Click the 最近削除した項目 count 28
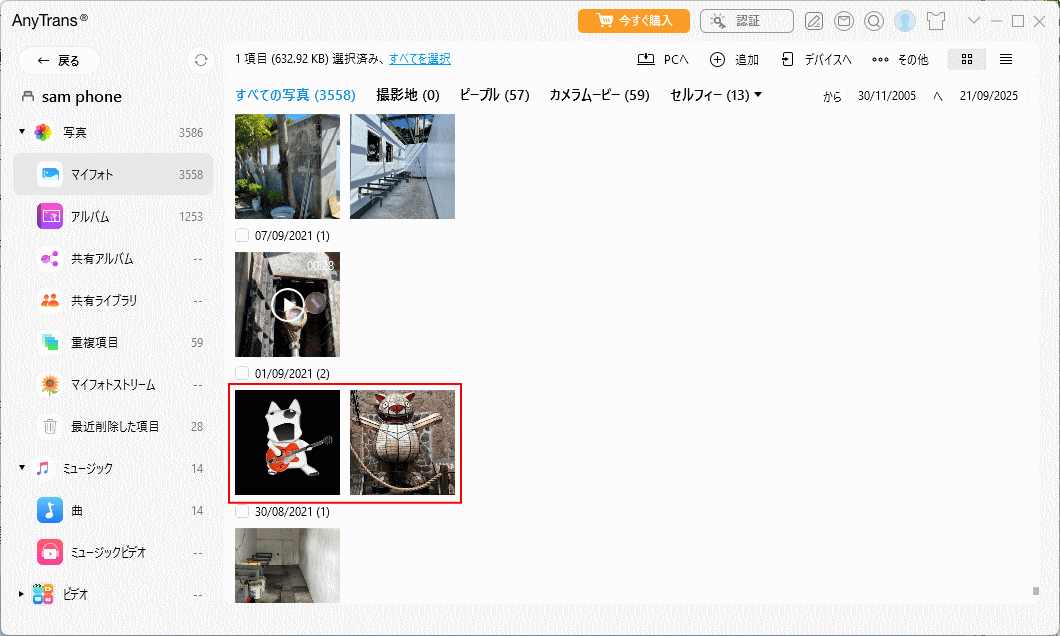This screenshot has height=636, width=1060. [x=197, y=426]
